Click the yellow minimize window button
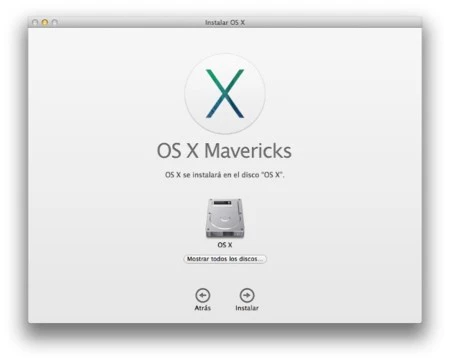The width and height of the screenshot is (450, 362). [45, 22]
